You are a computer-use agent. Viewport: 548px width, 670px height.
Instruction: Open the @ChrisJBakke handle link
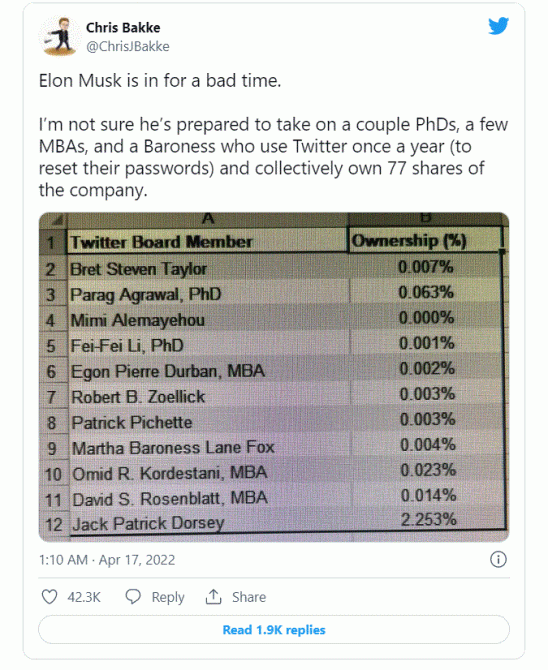point(128,46)
